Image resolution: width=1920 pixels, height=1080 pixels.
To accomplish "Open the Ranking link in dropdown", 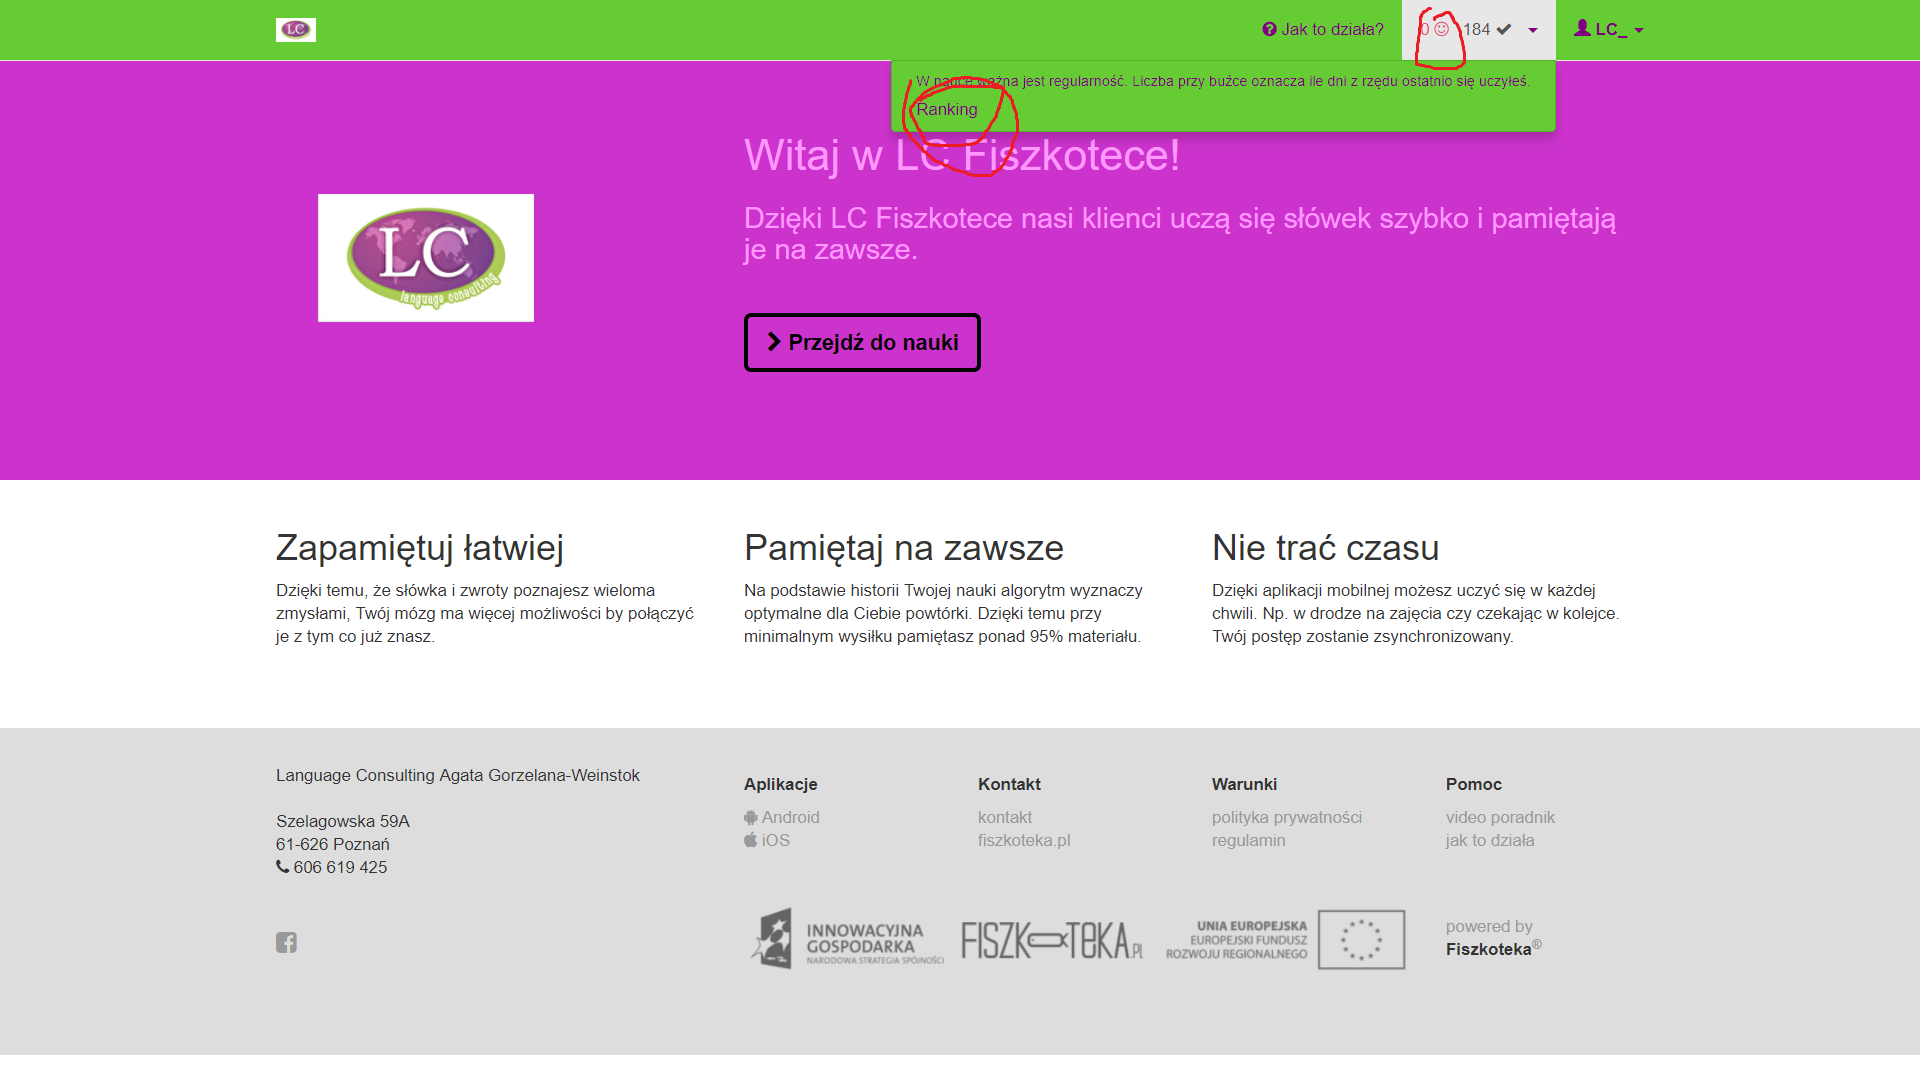I will [x=947, y=110].
